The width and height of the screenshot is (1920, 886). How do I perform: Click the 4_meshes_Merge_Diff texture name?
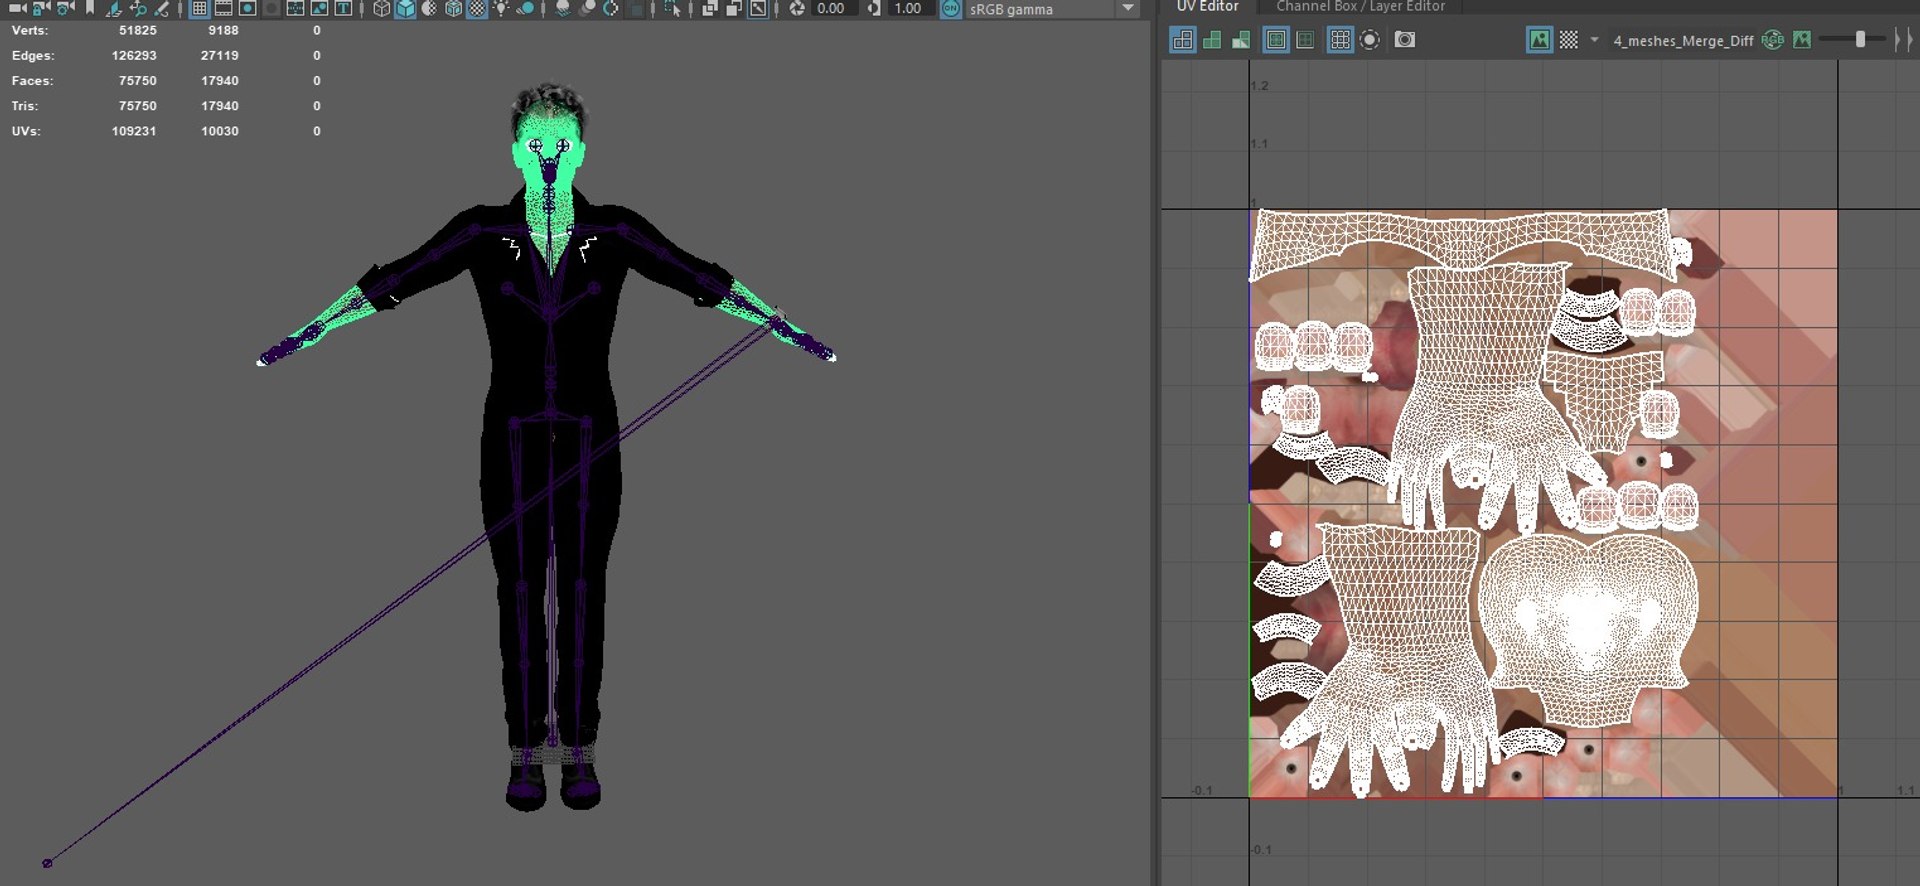[x=1683, y=41]
